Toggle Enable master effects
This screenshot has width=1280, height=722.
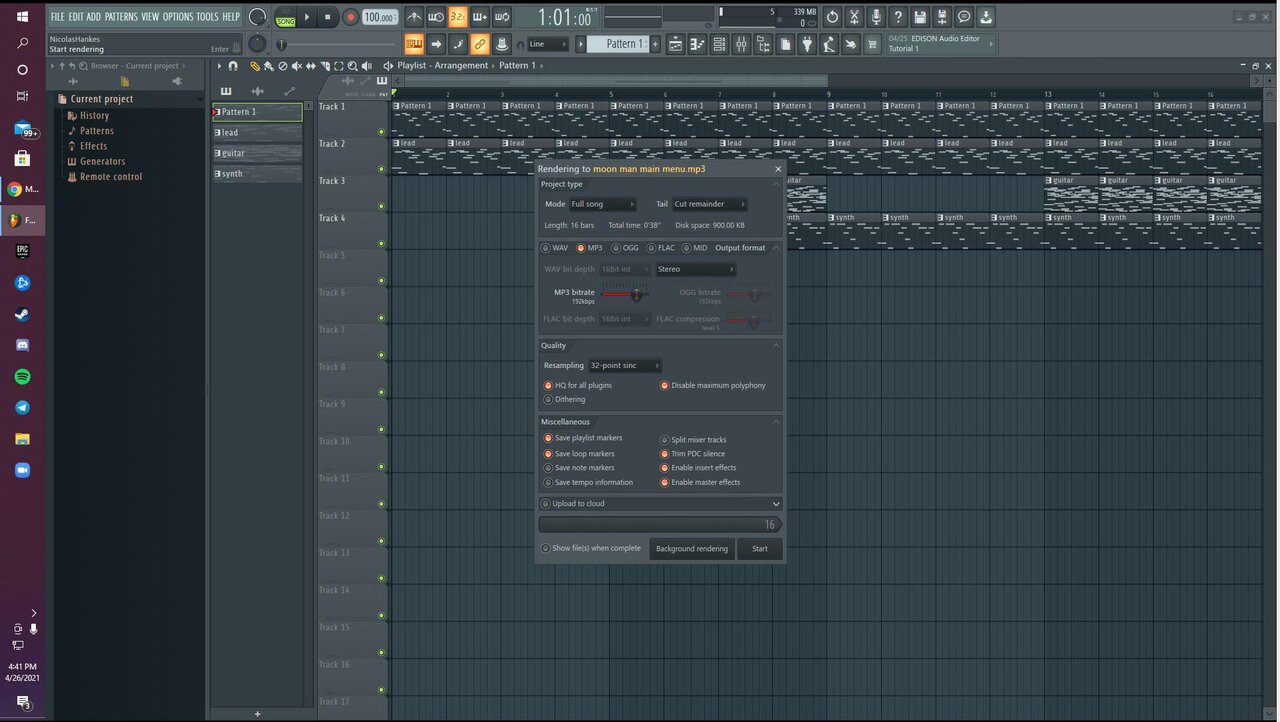(x=700, y=482)
